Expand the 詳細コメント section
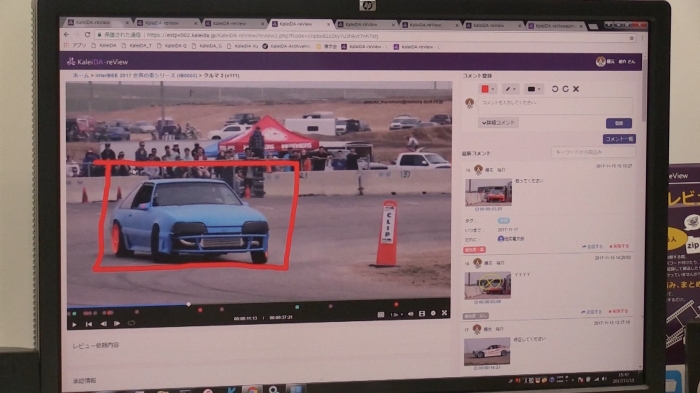This screenshot has width=700, height=393. click(x=498, y=122)
